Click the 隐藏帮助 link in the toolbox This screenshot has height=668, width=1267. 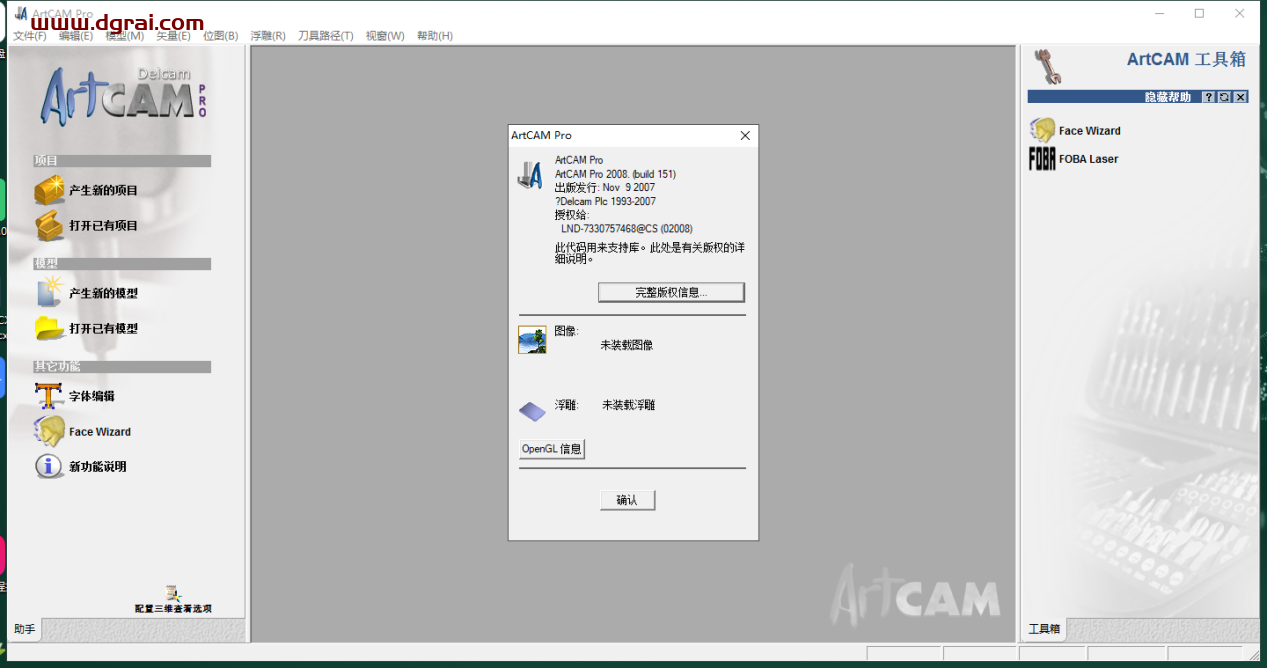1168,97
